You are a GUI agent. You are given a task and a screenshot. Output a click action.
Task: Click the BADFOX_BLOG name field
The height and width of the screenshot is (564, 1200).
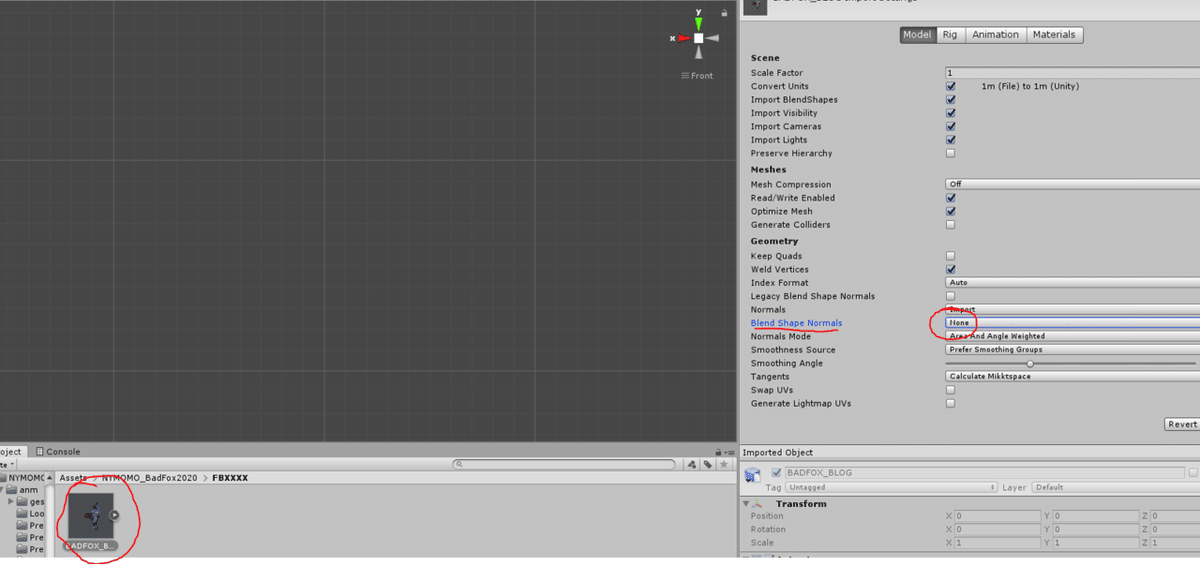(984, 472)
